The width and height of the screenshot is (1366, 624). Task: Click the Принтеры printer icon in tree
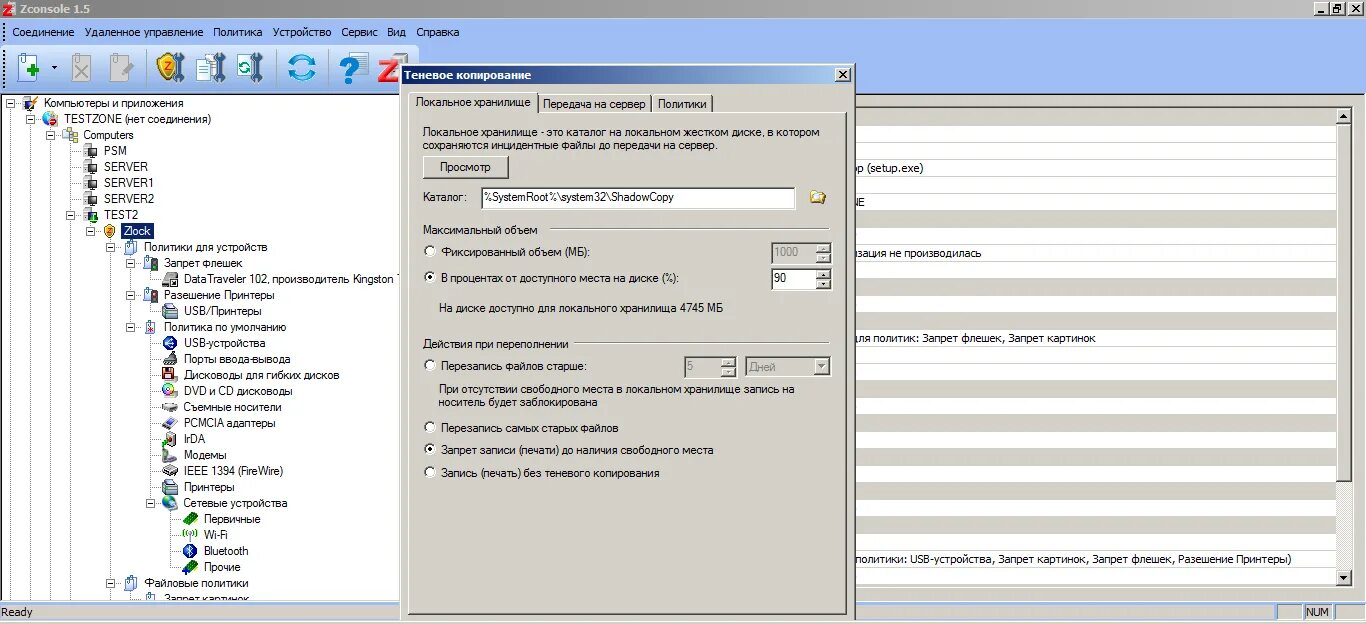pos(170,487)
